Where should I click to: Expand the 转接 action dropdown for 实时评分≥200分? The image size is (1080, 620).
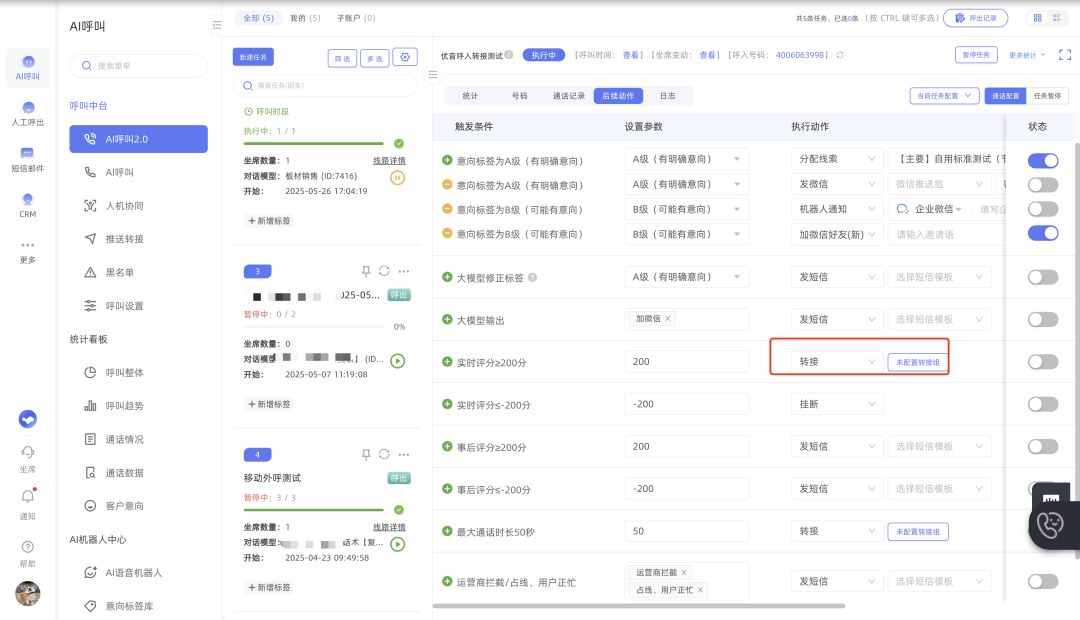(x=836, y=362)
